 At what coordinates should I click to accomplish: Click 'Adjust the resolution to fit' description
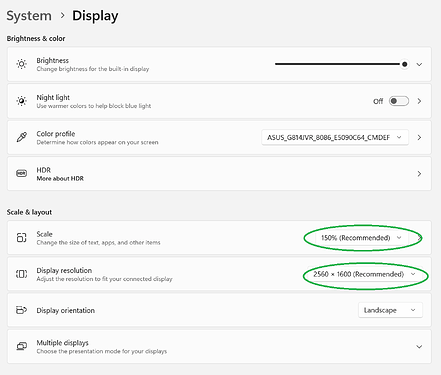tap(104, 279)
